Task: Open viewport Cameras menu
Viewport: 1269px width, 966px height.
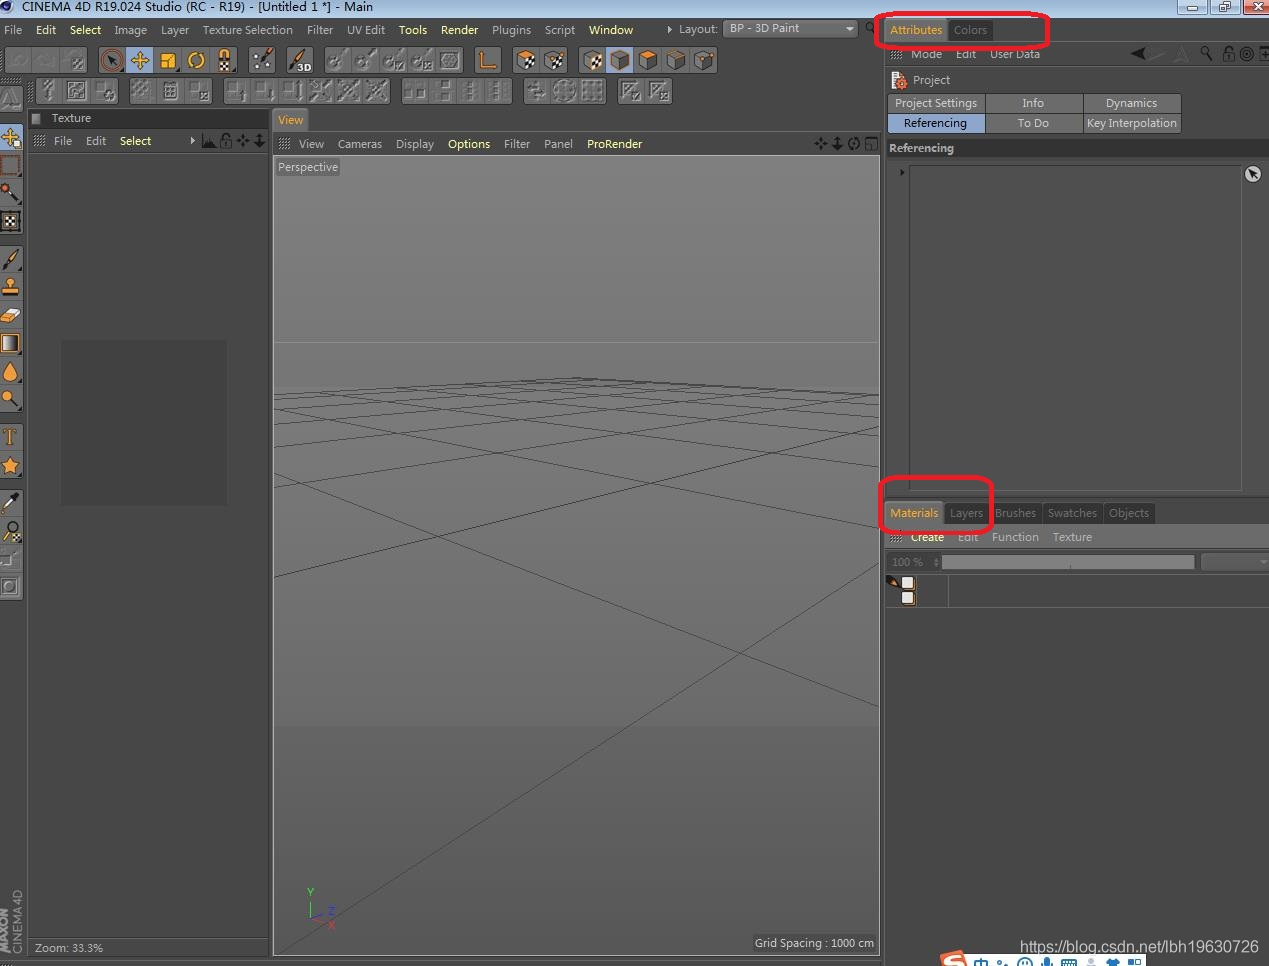Action: (x=360, y=144)
